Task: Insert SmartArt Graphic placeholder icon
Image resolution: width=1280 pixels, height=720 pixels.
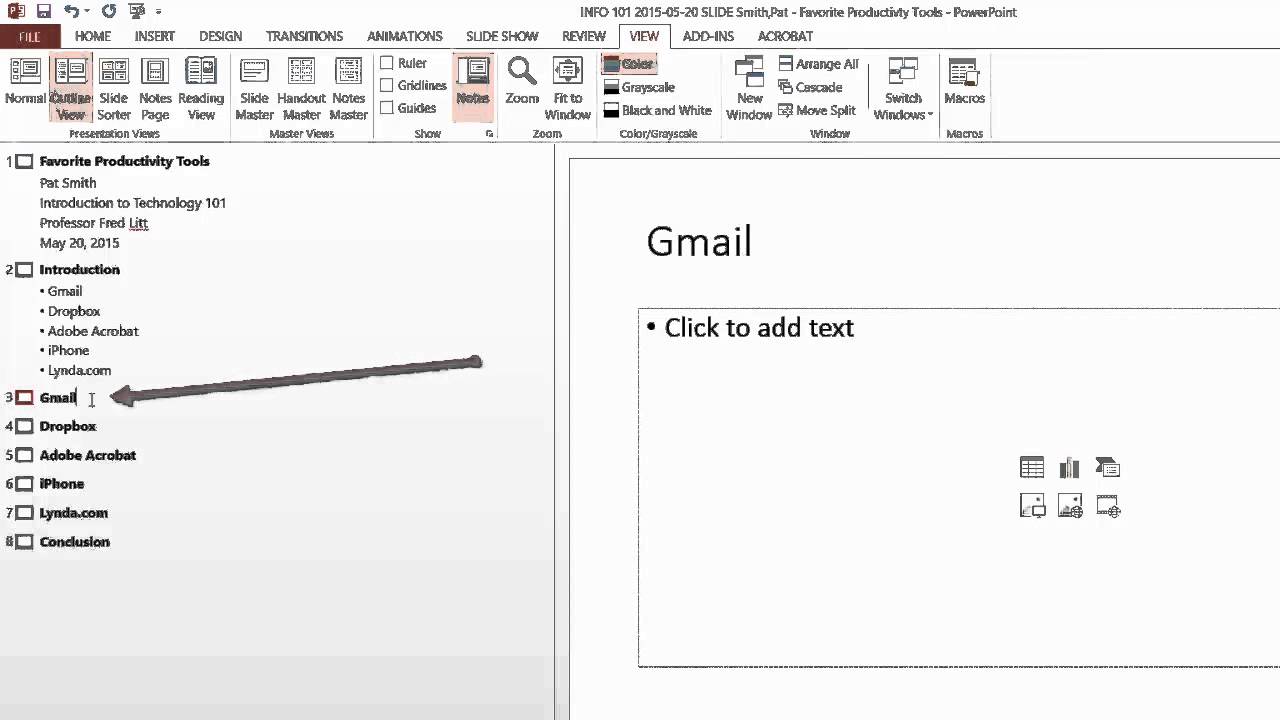Action: tap(1108, 467)
